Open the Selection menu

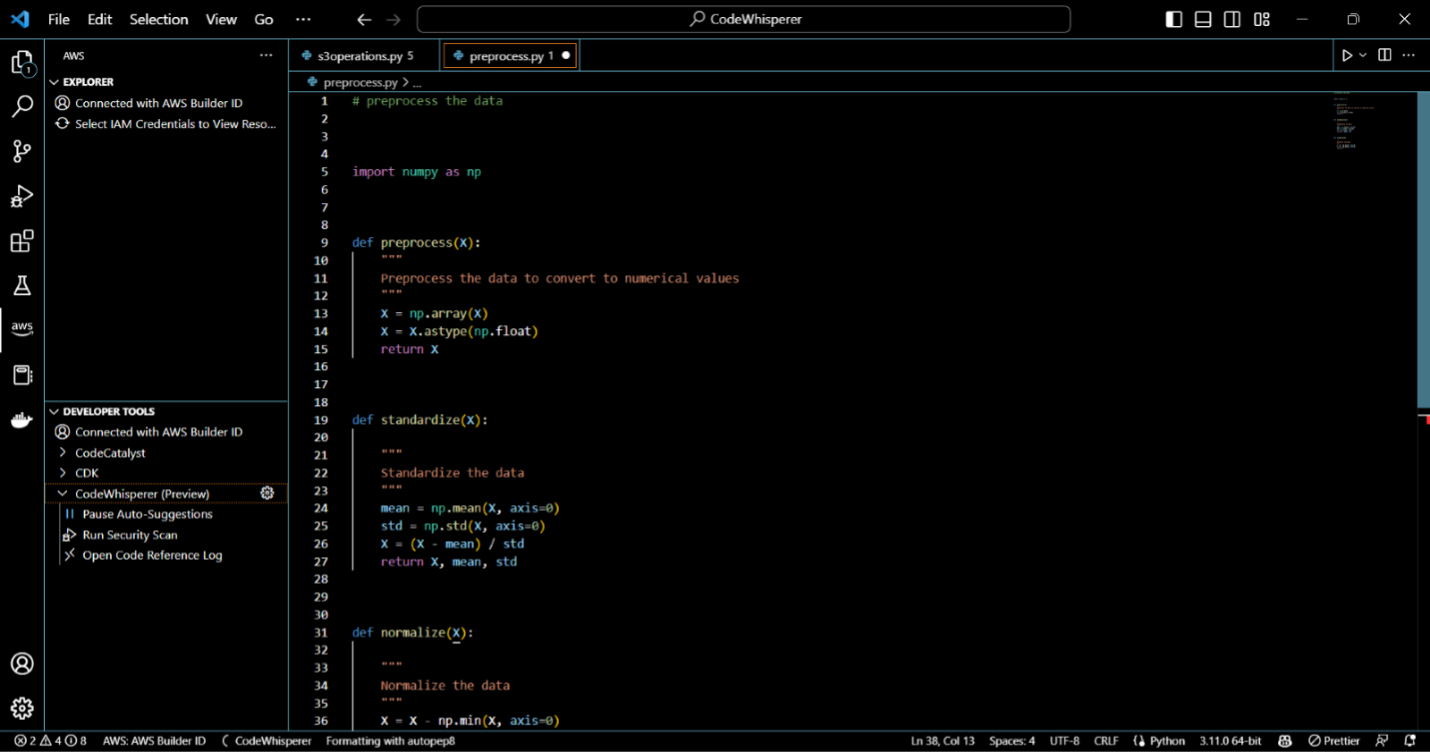[x=158, y=19]
